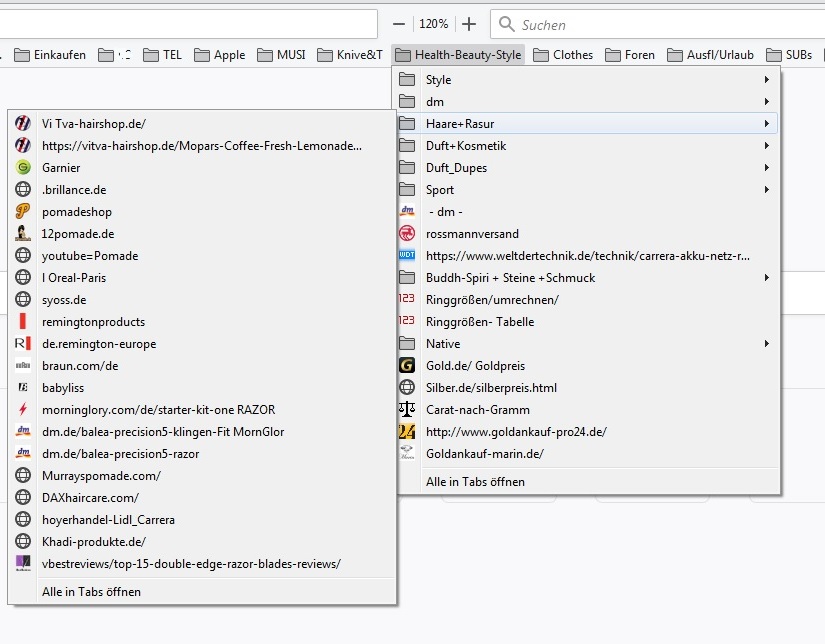Click the scales icon for Carat-nach-Gramm
This screenshot has width=825, height=644.
coord(407,409)
